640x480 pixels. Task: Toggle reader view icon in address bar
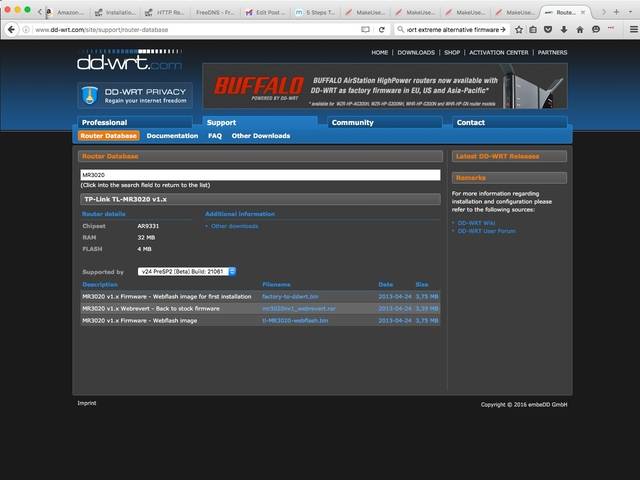(x=365, y=29)
